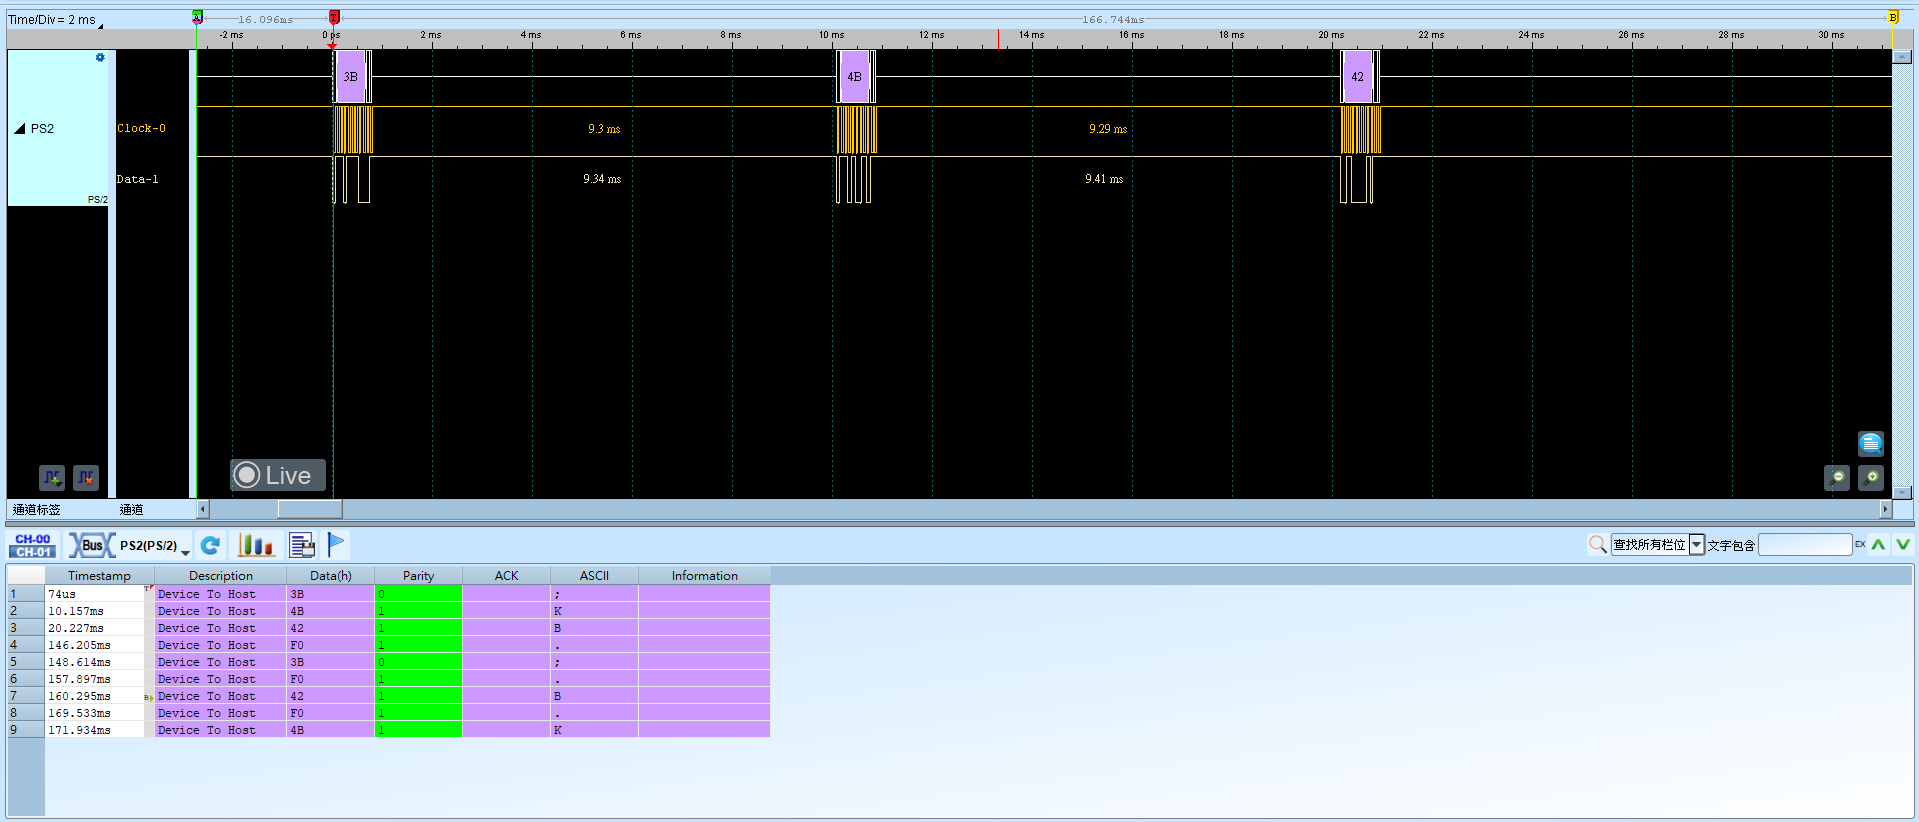Click the CH-00 / CH-01 channel icon
This screenshot has width=1919, height=822.
[33, 545]
